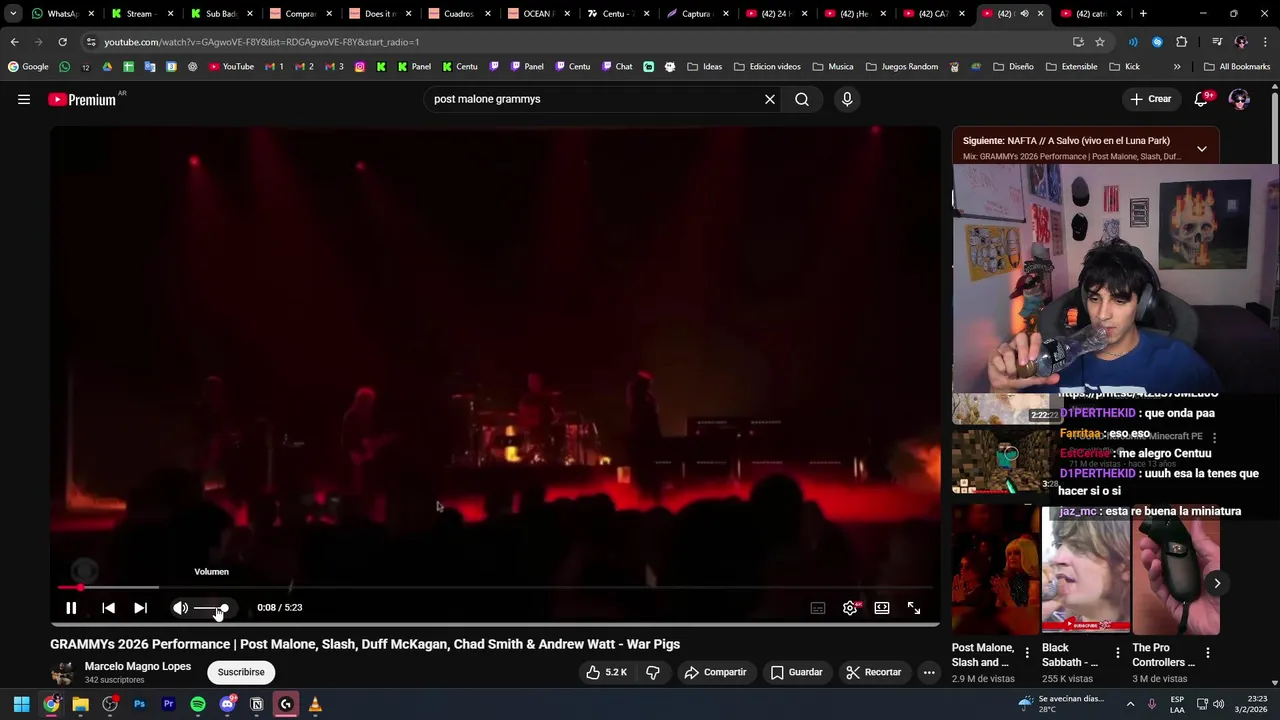
Task: Open the Crear button
Action: [x=1150, y=99]
